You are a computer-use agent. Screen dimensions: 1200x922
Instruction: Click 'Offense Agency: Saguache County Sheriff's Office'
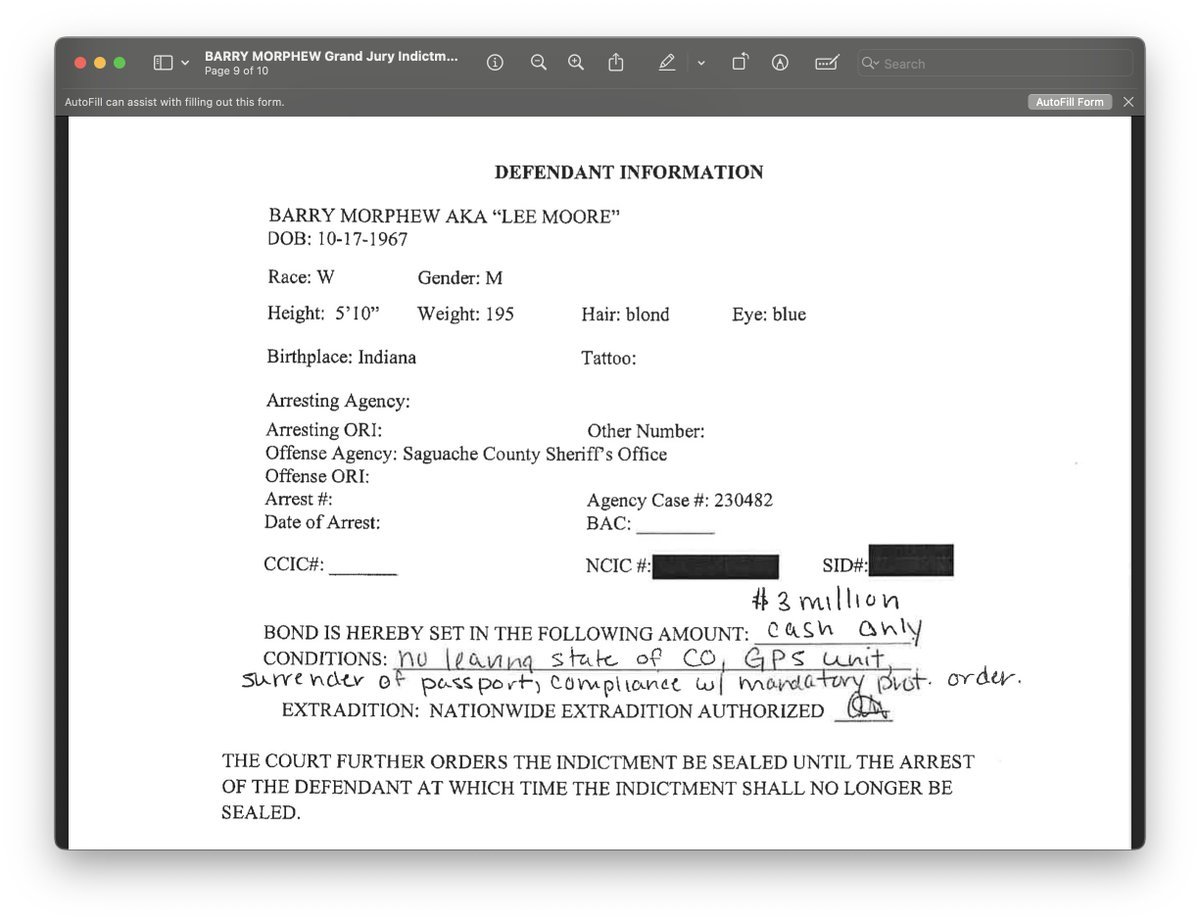click(466, 454)
